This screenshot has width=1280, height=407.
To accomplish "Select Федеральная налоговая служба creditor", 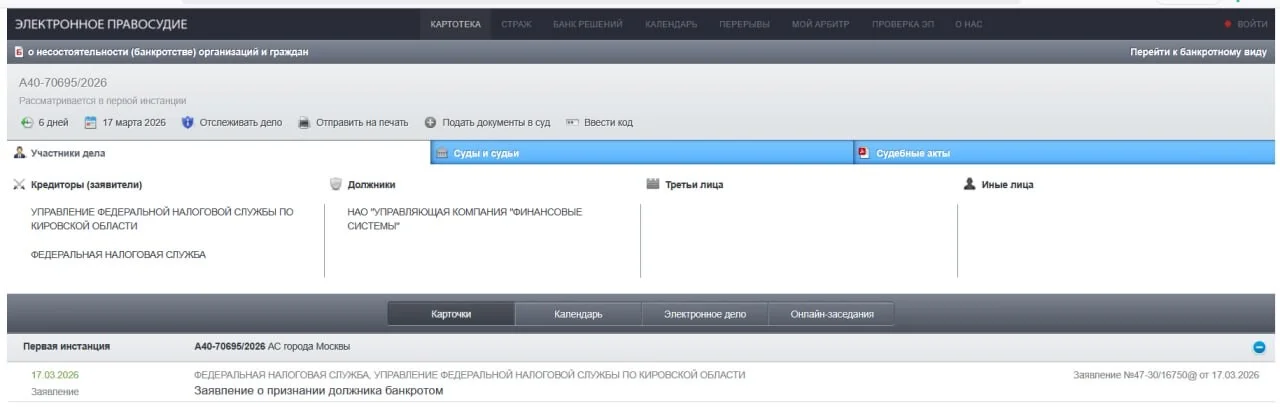I will pyautogui.click(x=118, y=255).
